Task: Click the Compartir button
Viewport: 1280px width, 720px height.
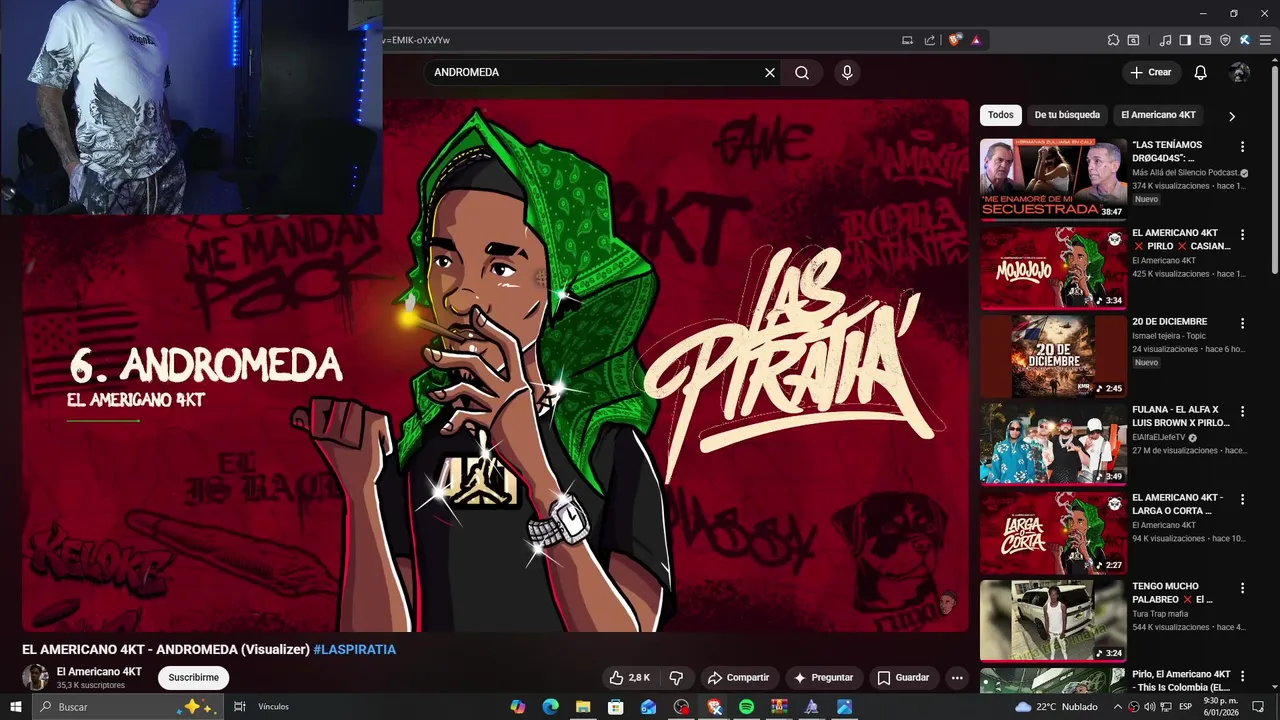Action: pos(739,678)
